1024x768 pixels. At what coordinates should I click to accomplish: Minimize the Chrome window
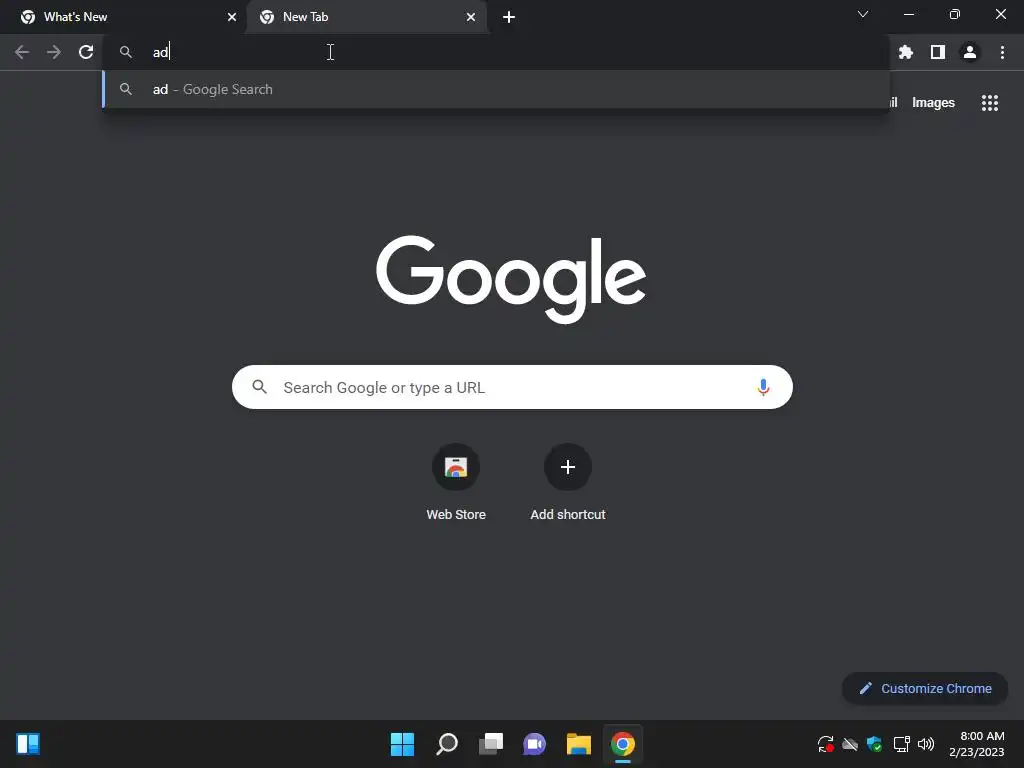909,14
